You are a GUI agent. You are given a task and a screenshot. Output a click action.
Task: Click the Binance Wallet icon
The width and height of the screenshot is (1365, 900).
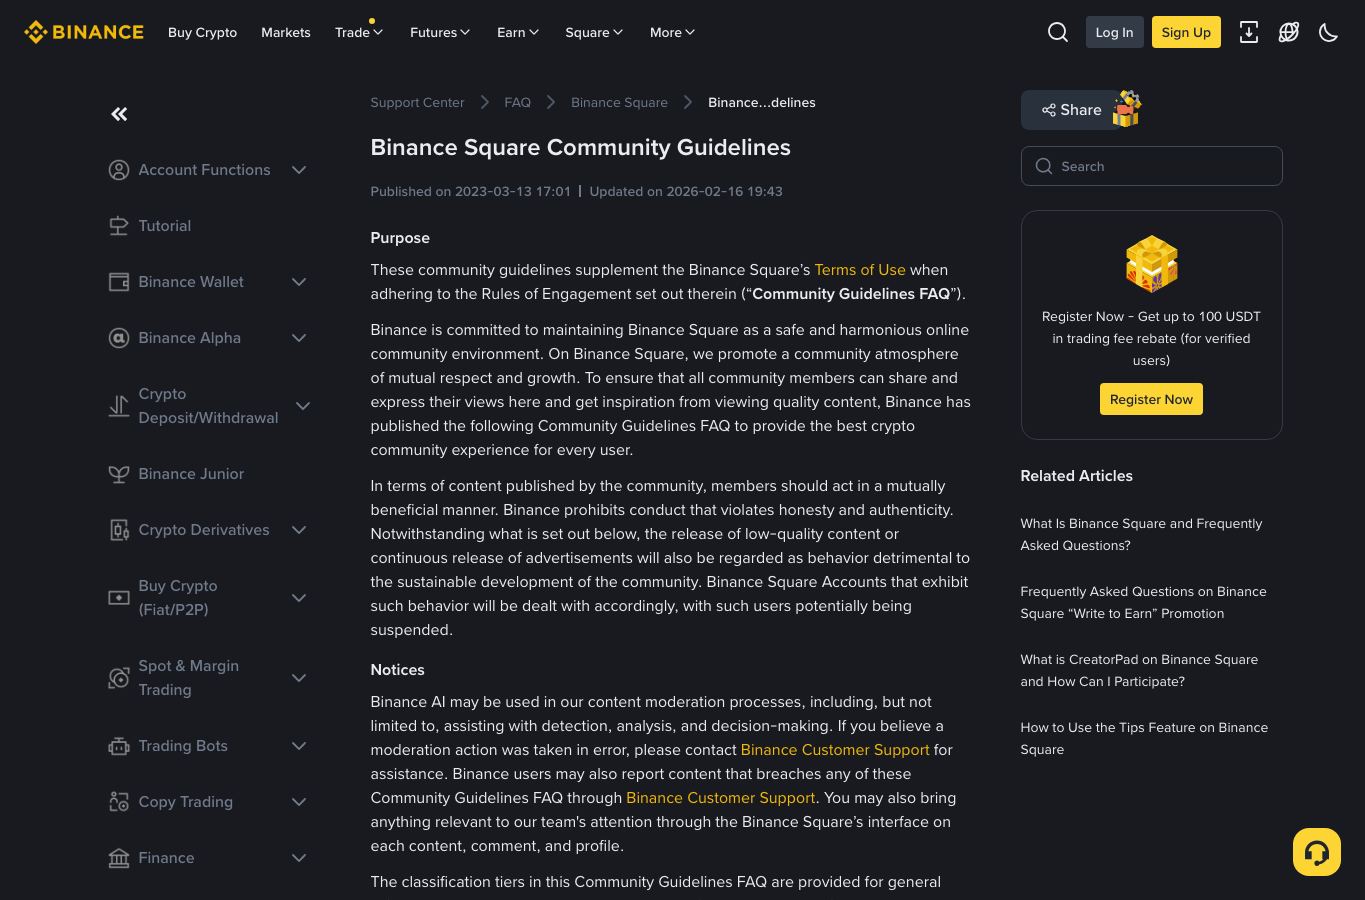tap(119, 282)
